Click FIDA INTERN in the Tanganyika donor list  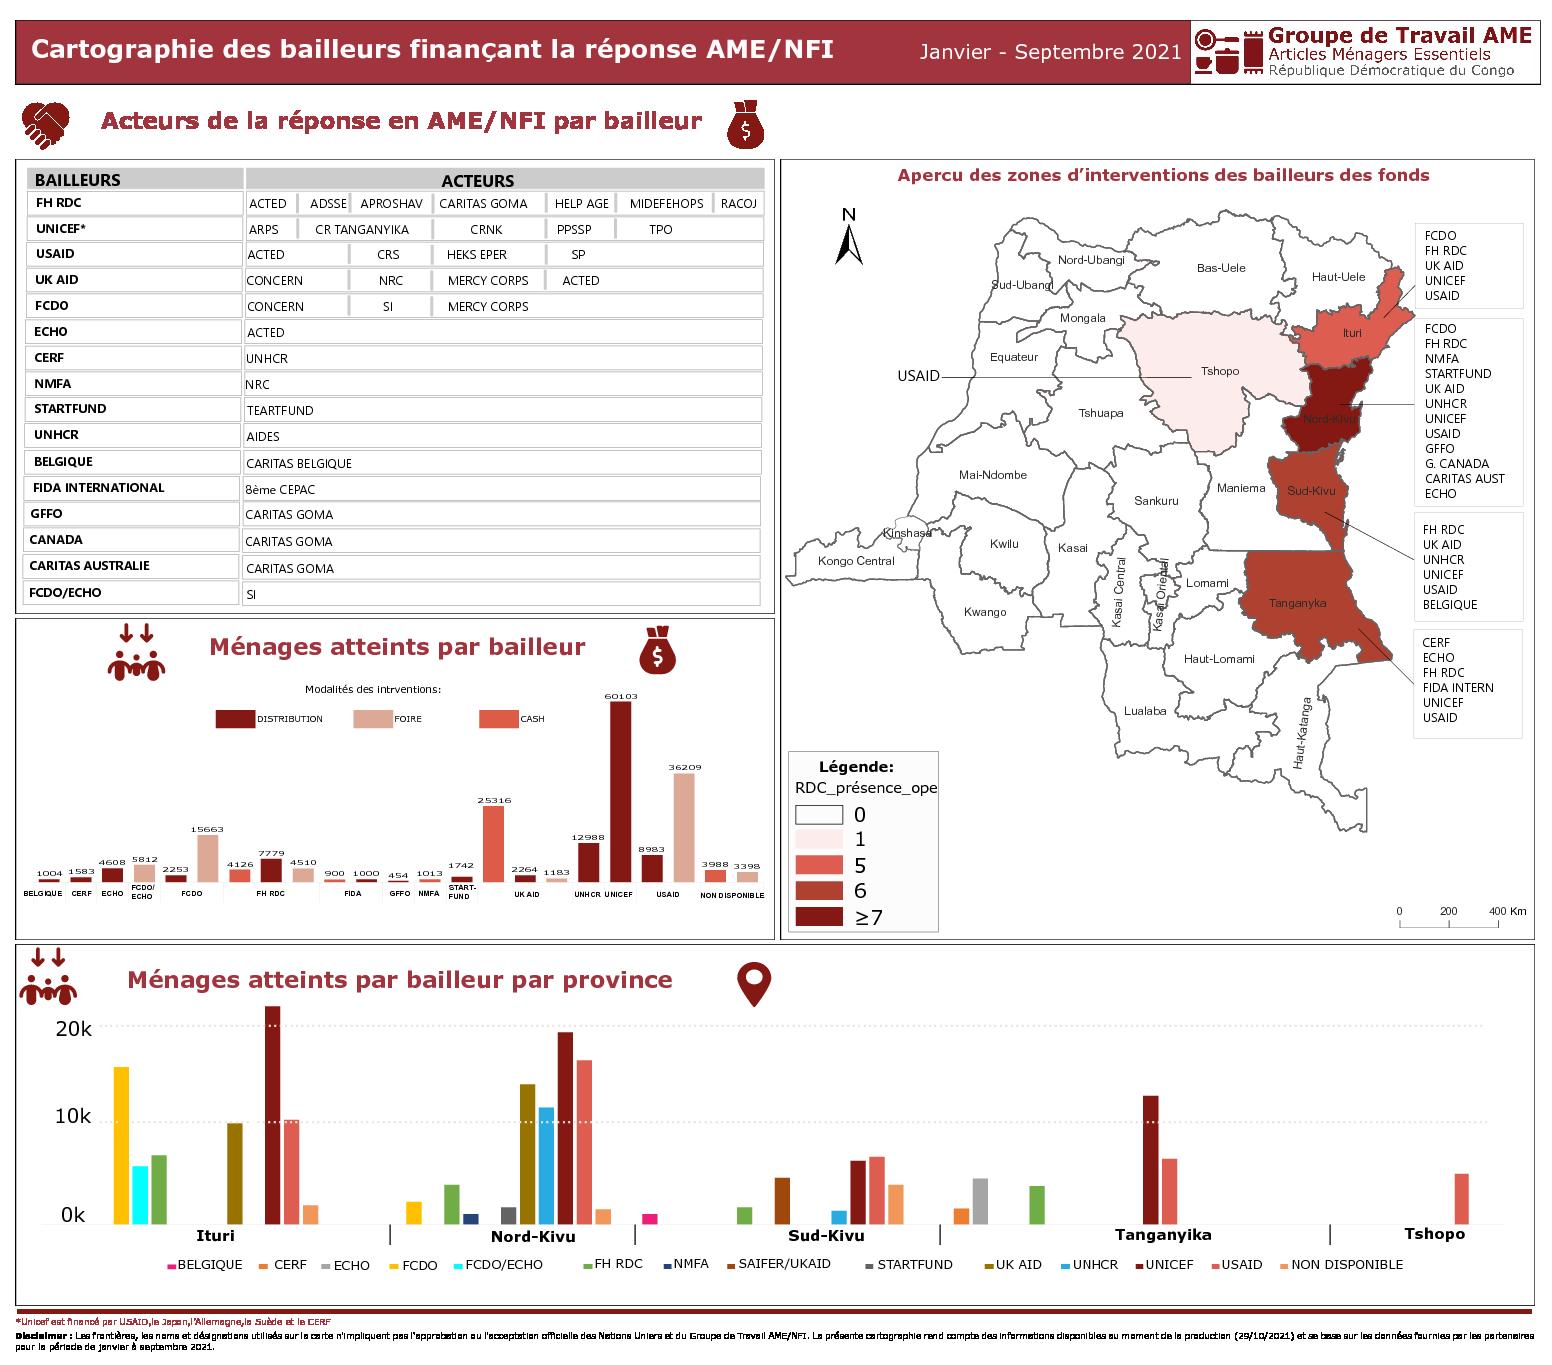[1458, 688]
